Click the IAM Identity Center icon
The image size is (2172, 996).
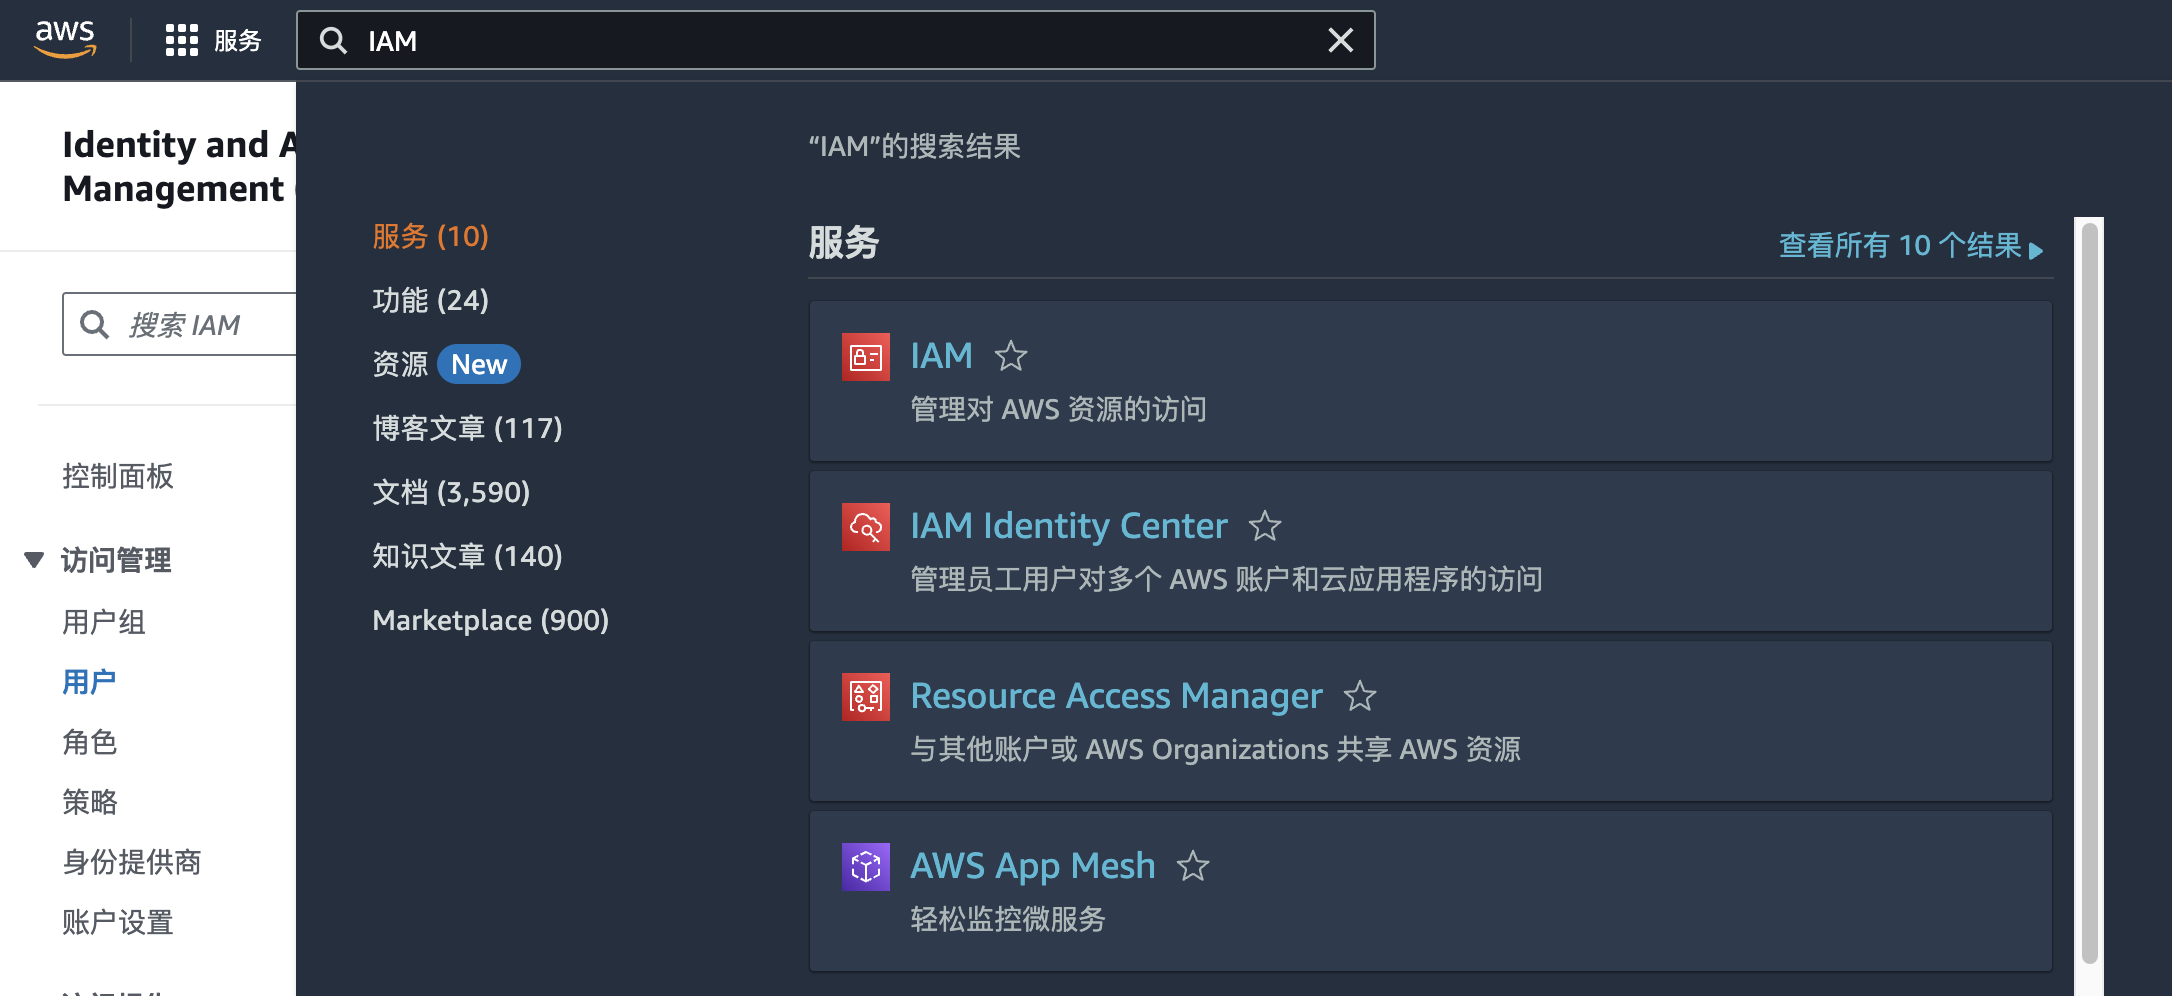pos(865,527)
